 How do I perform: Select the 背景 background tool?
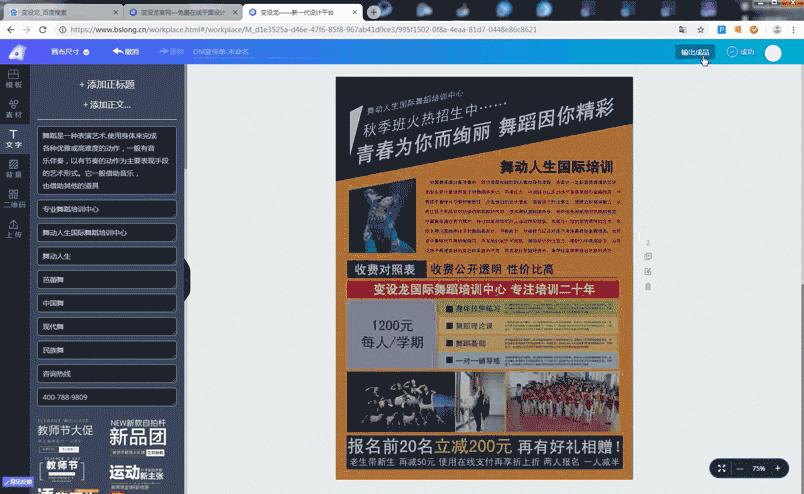[x=13, y=167]
